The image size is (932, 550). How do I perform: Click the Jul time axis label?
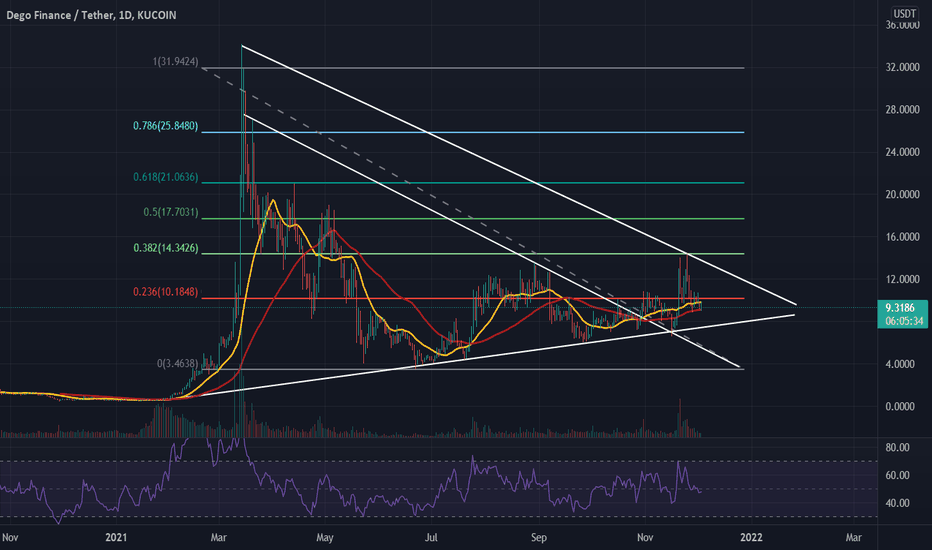[431, 538]
